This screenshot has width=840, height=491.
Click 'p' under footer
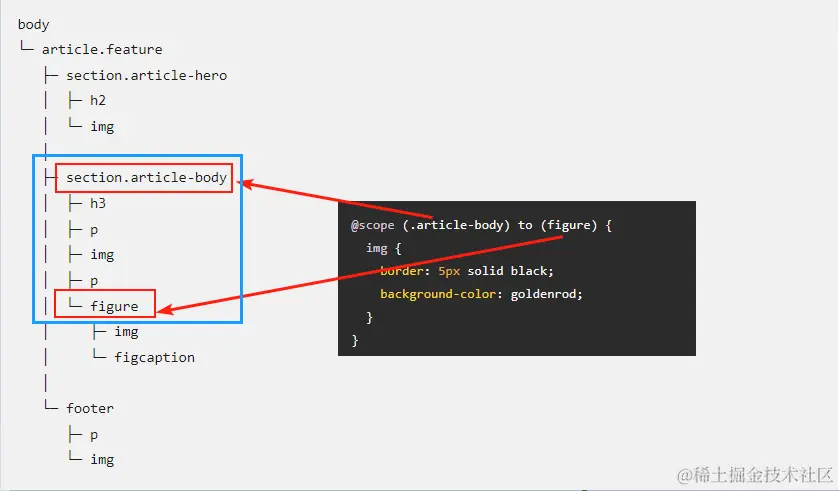click(x=94, y=435)
